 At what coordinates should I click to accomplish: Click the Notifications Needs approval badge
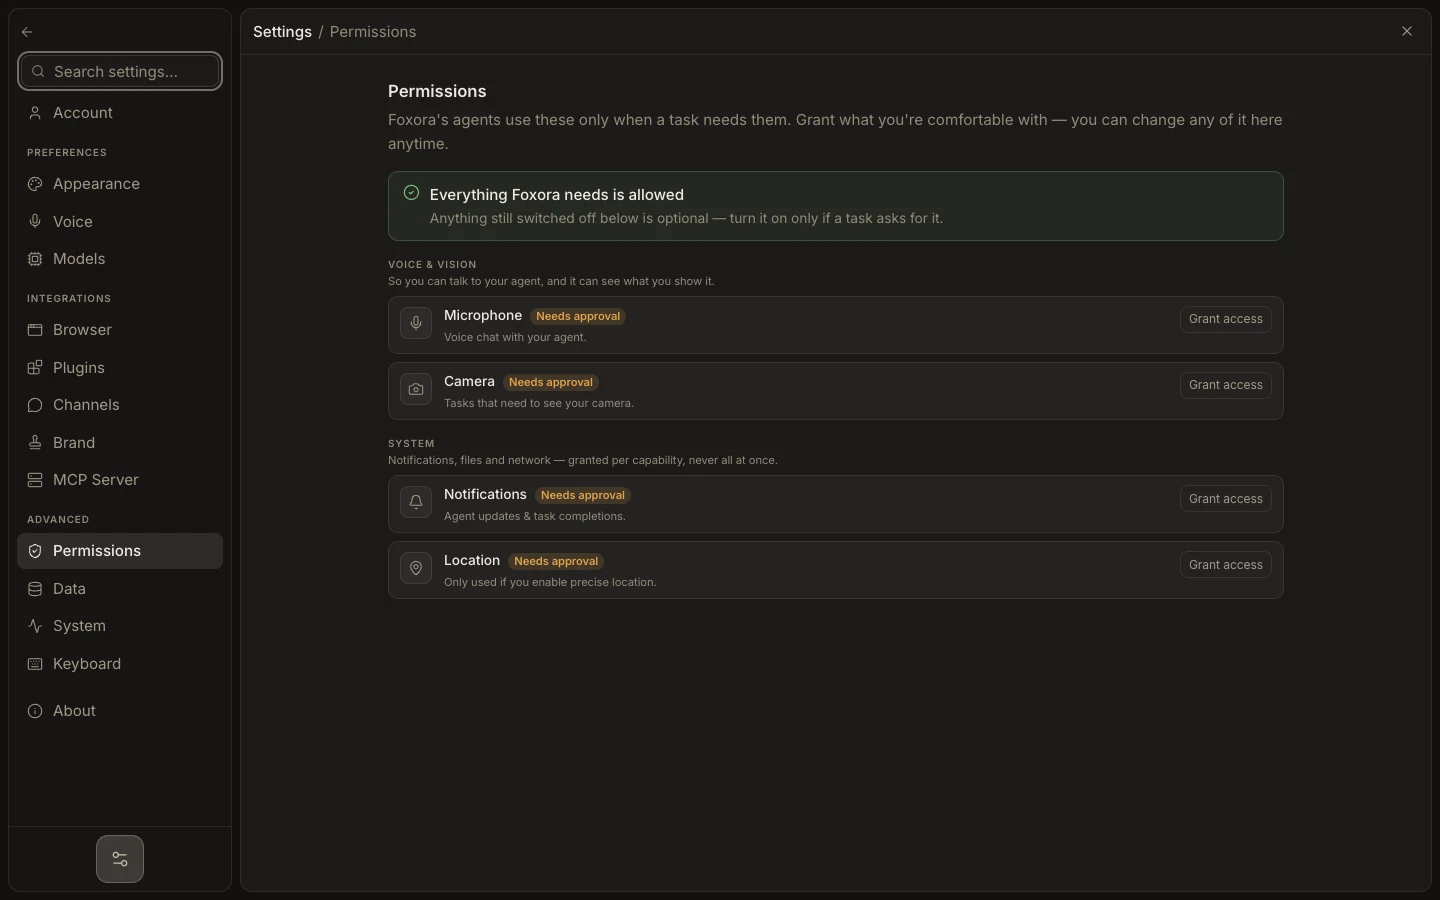[583, 496]
